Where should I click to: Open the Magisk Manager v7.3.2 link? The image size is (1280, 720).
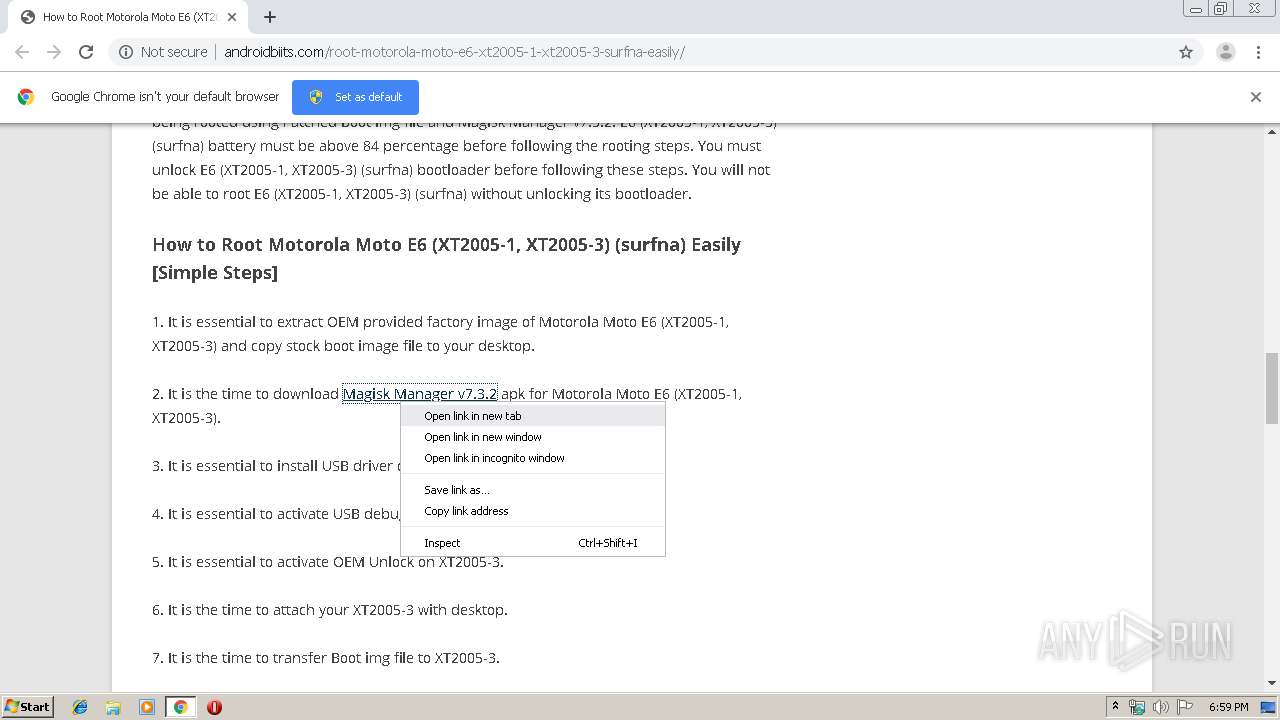click(420, 394)
